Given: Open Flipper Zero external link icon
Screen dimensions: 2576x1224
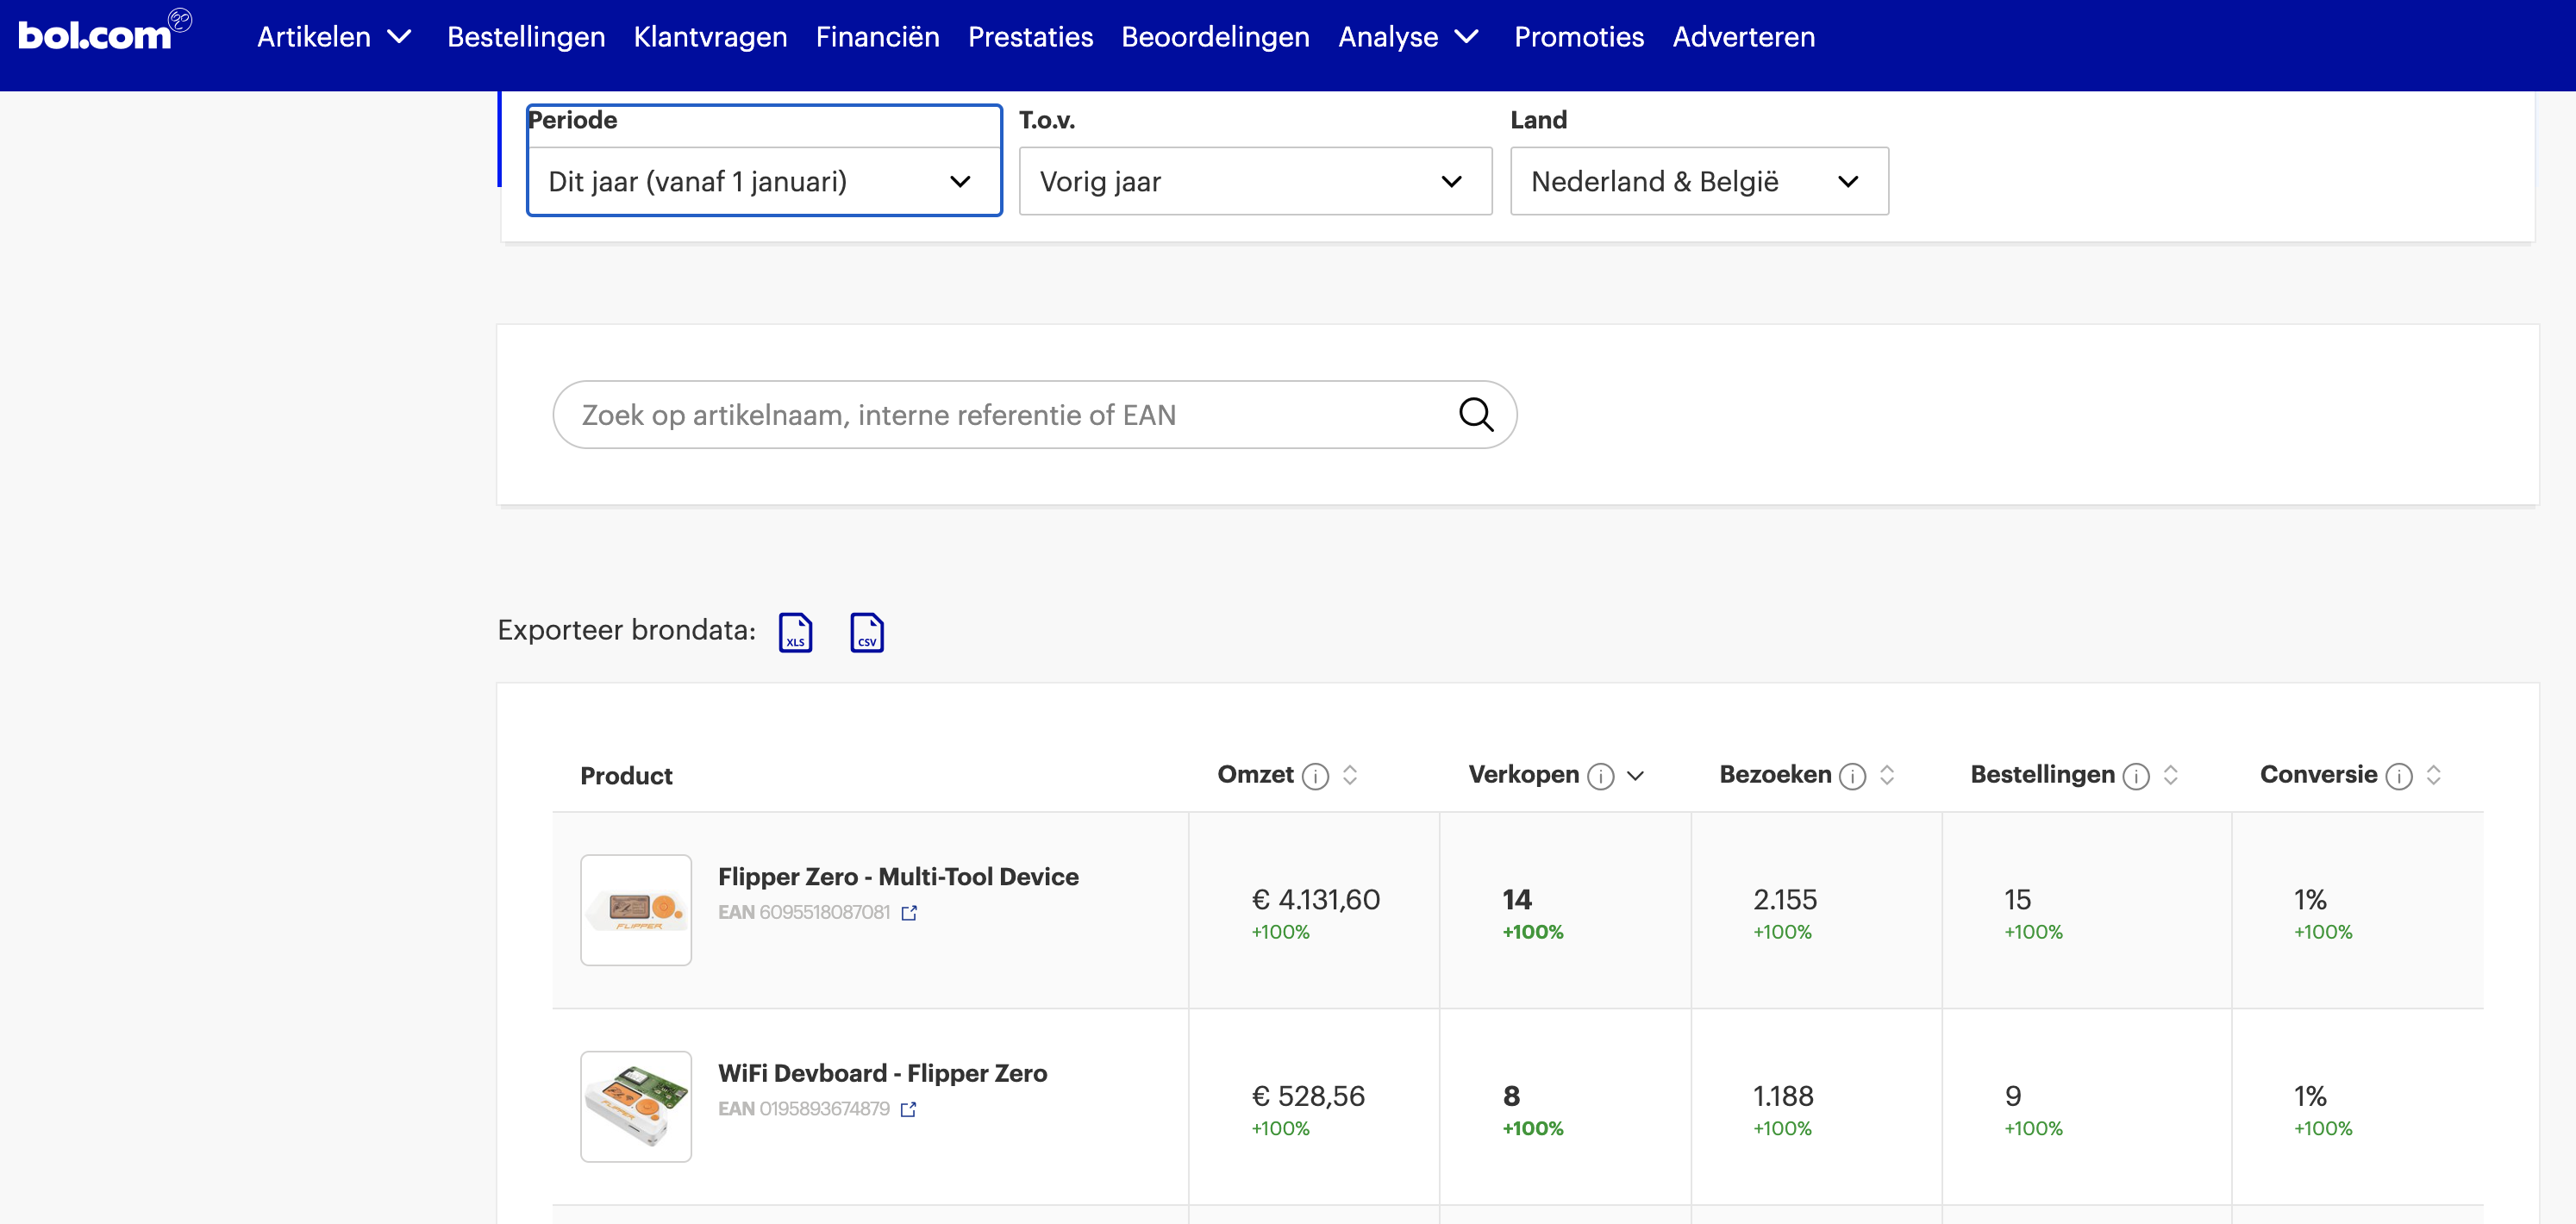Looking at the screenshot, I should (909, 913).
